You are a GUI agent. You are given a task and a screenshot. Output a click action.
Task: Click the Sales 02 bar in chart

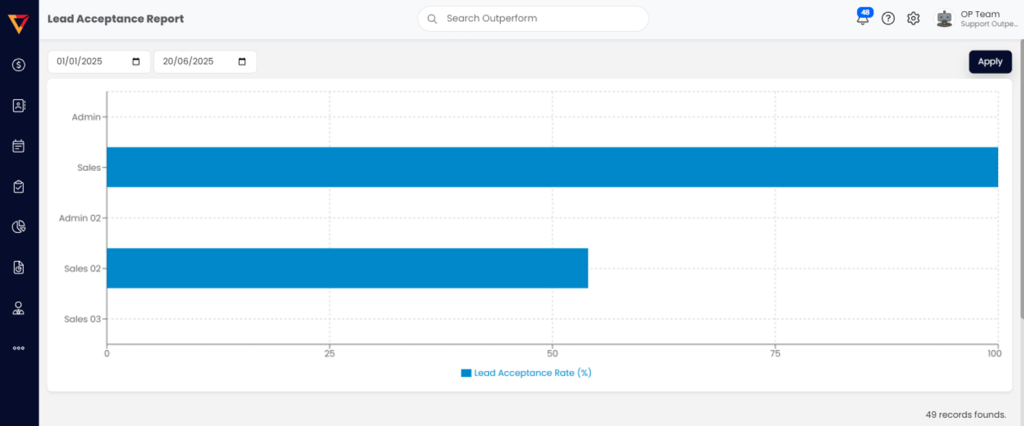(x=347, y=268)
